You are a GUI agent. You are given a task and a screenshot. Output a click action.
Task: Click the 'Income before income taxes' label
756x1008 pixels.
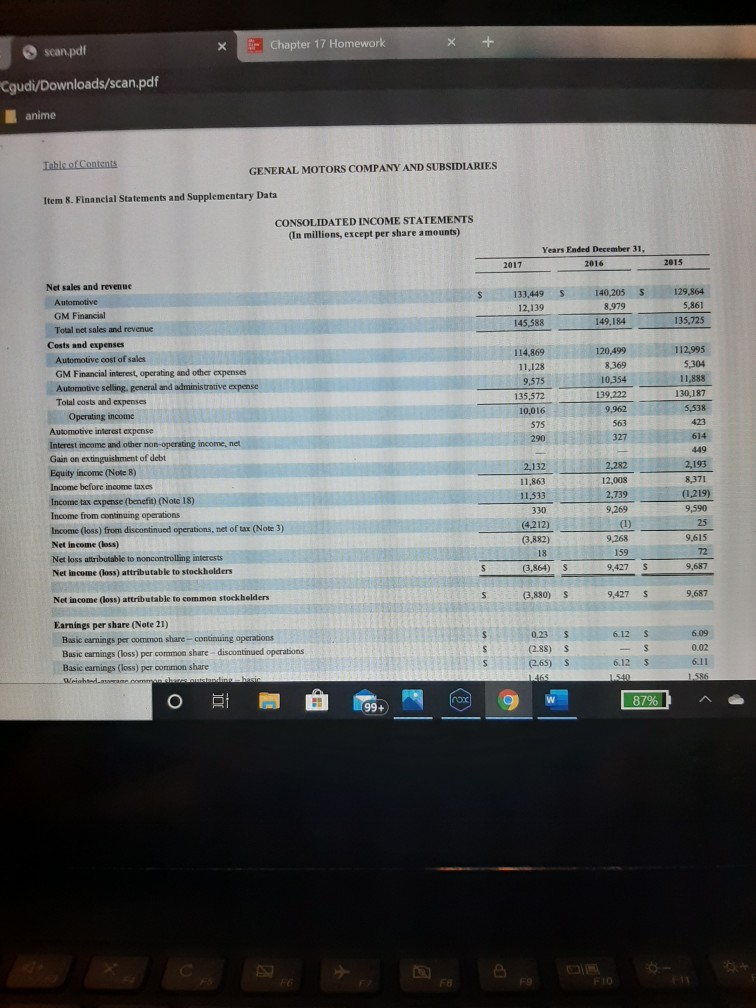click(102, 487)
